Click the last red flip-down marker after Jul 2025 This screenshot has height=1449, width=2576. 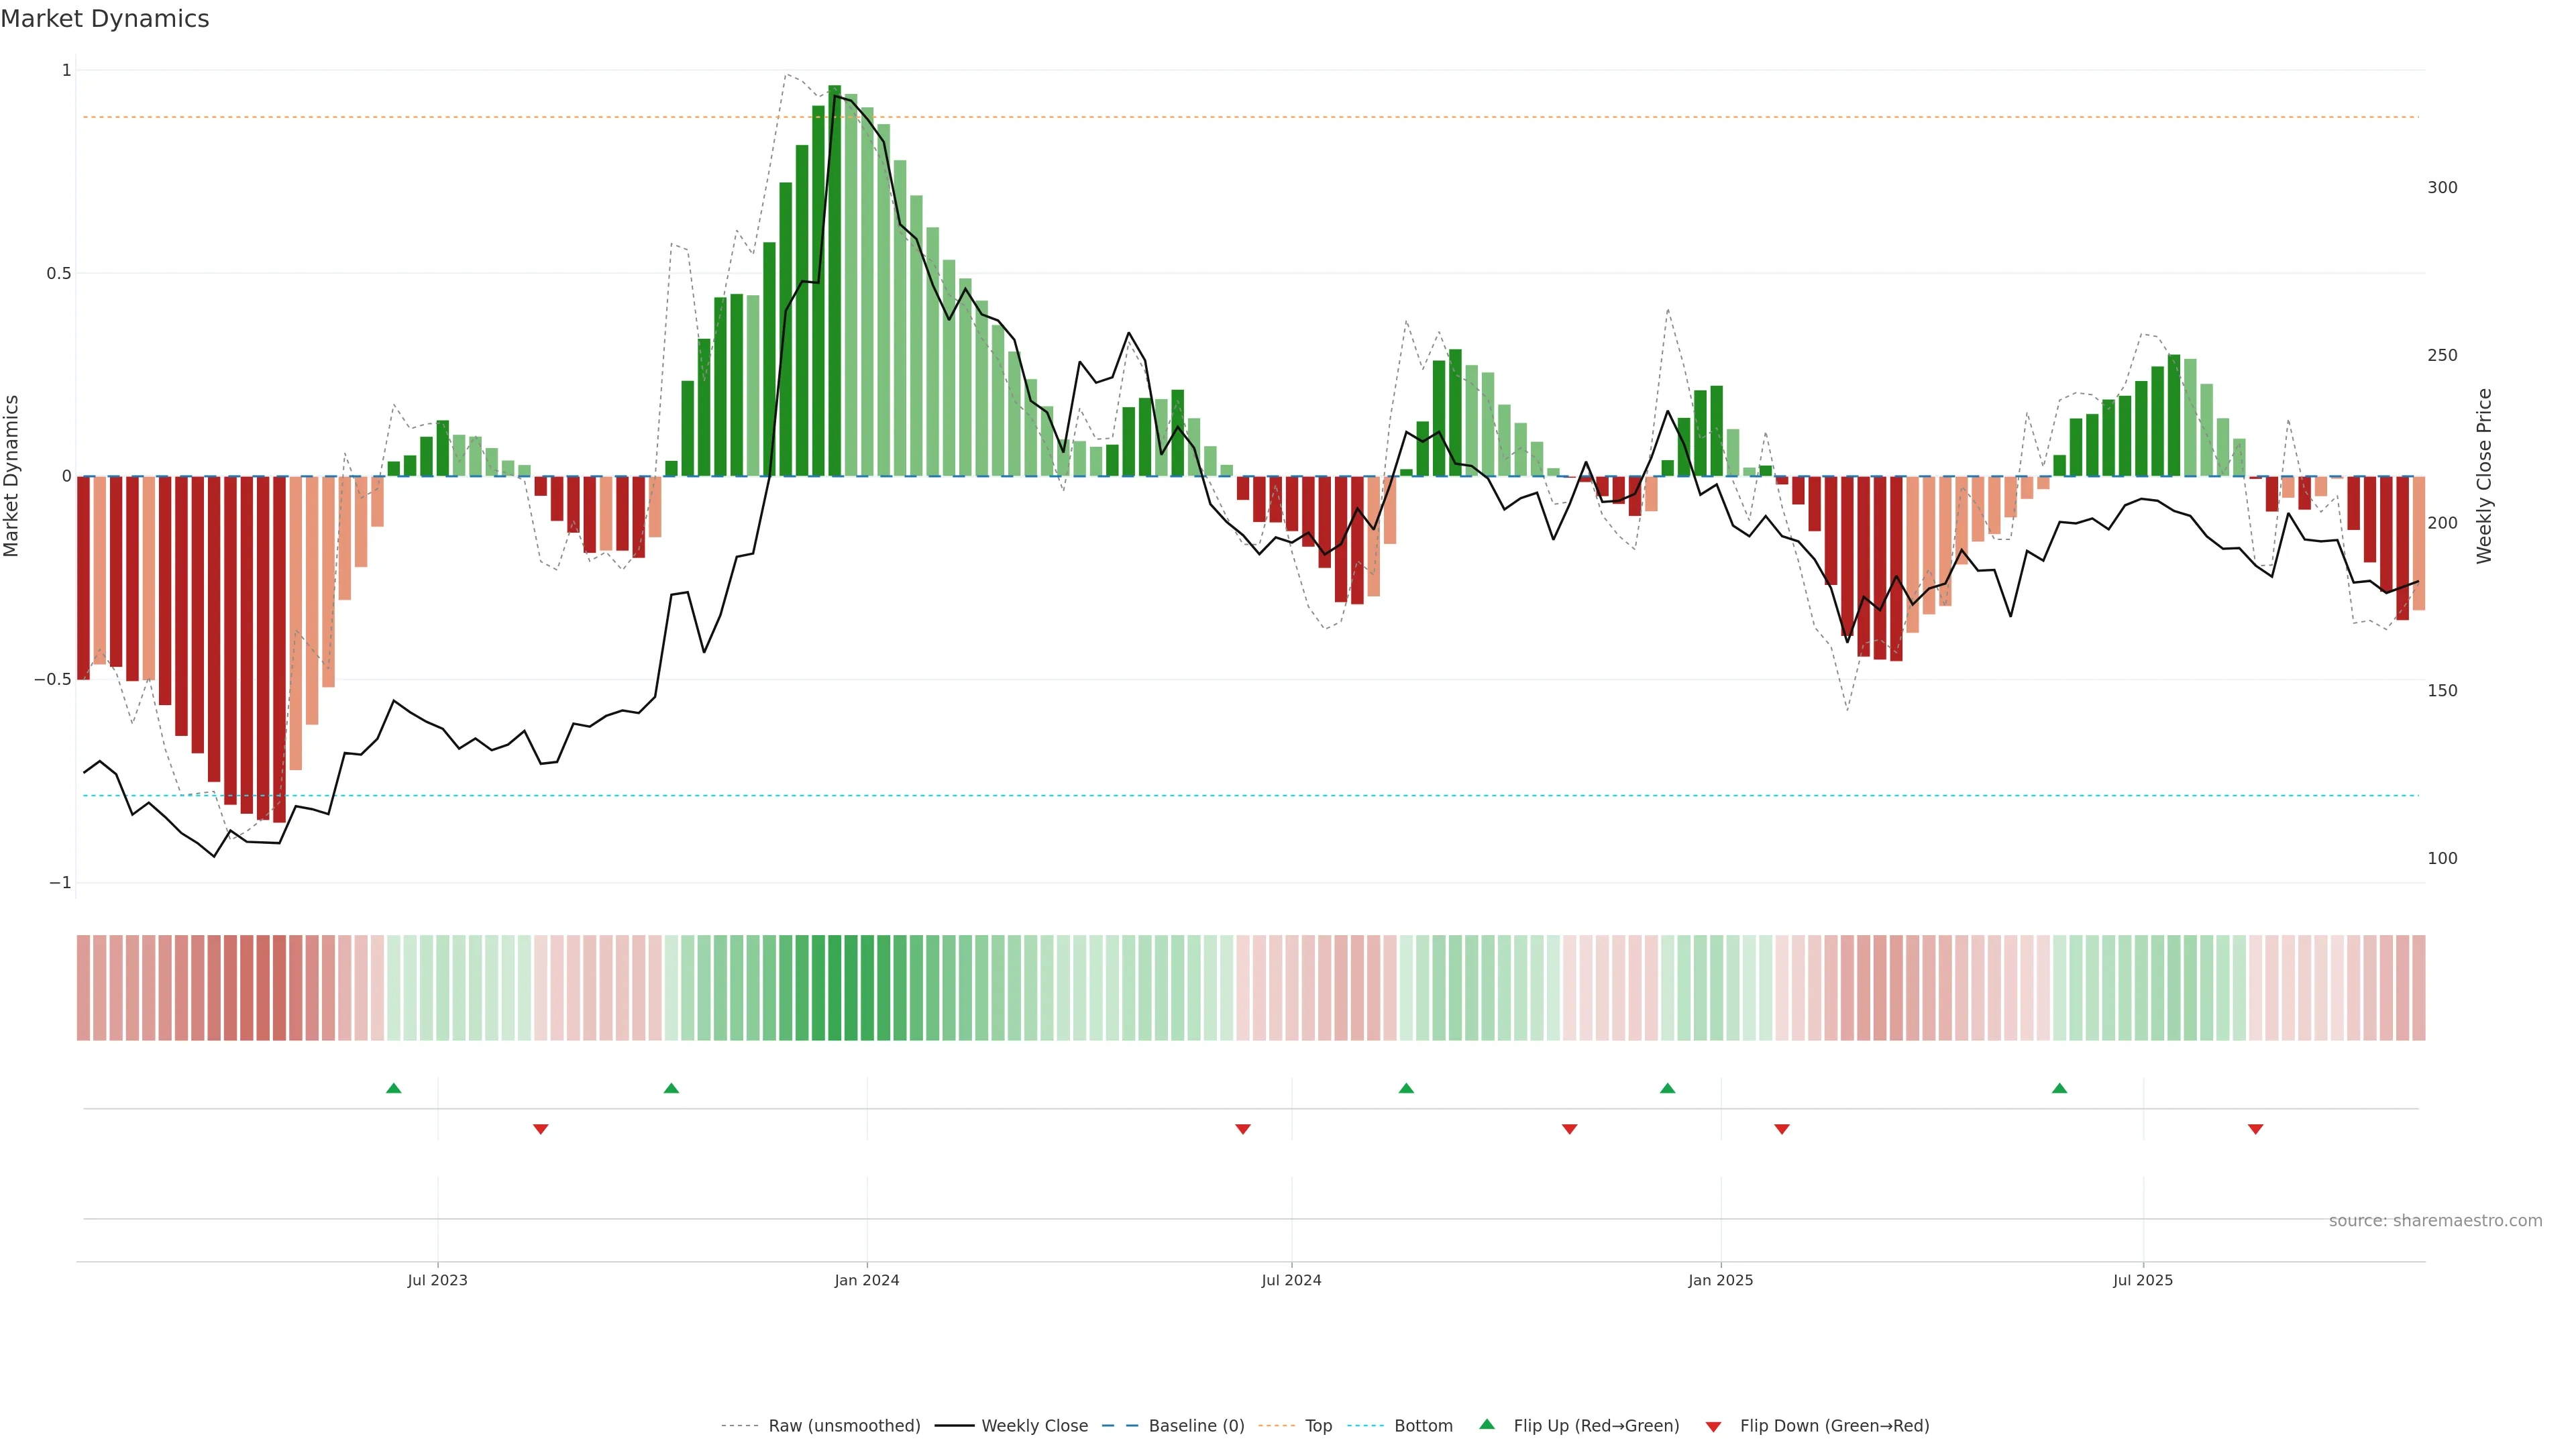(x=2255, y=1129)
